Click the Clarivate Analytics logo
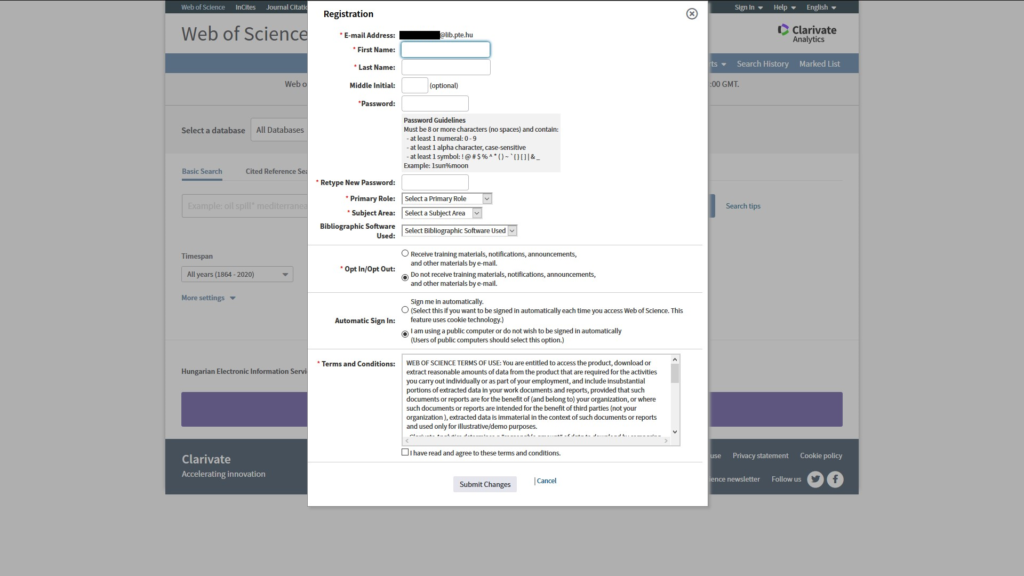Screen dimensions: 1024x576 click(807, 33)
